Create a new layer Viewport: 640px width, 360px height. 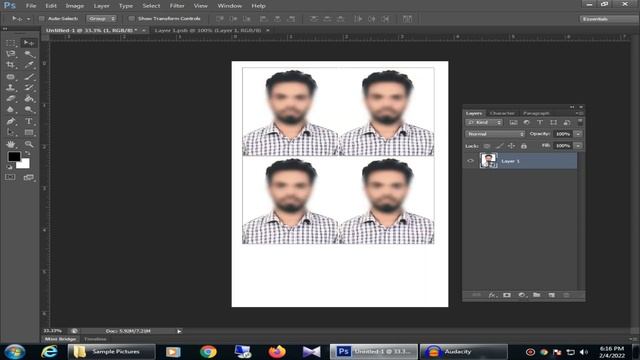[x=551, y=295]
